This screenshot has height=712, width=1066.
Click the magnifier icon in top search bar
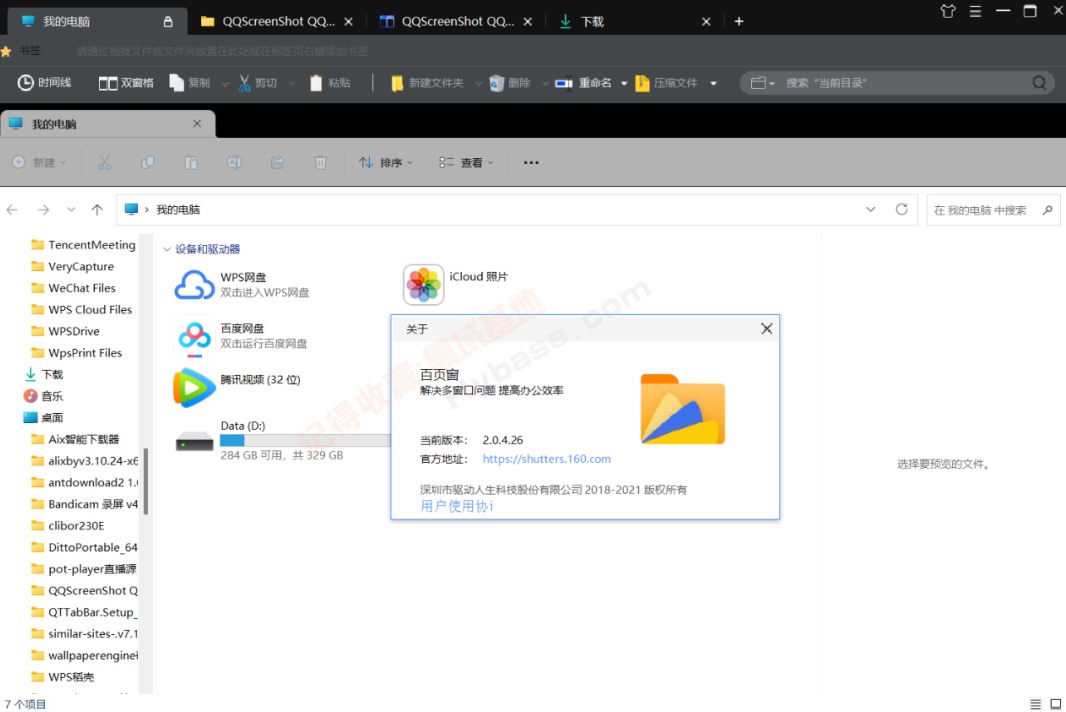pyautogui.click(x=1039, y=82)
